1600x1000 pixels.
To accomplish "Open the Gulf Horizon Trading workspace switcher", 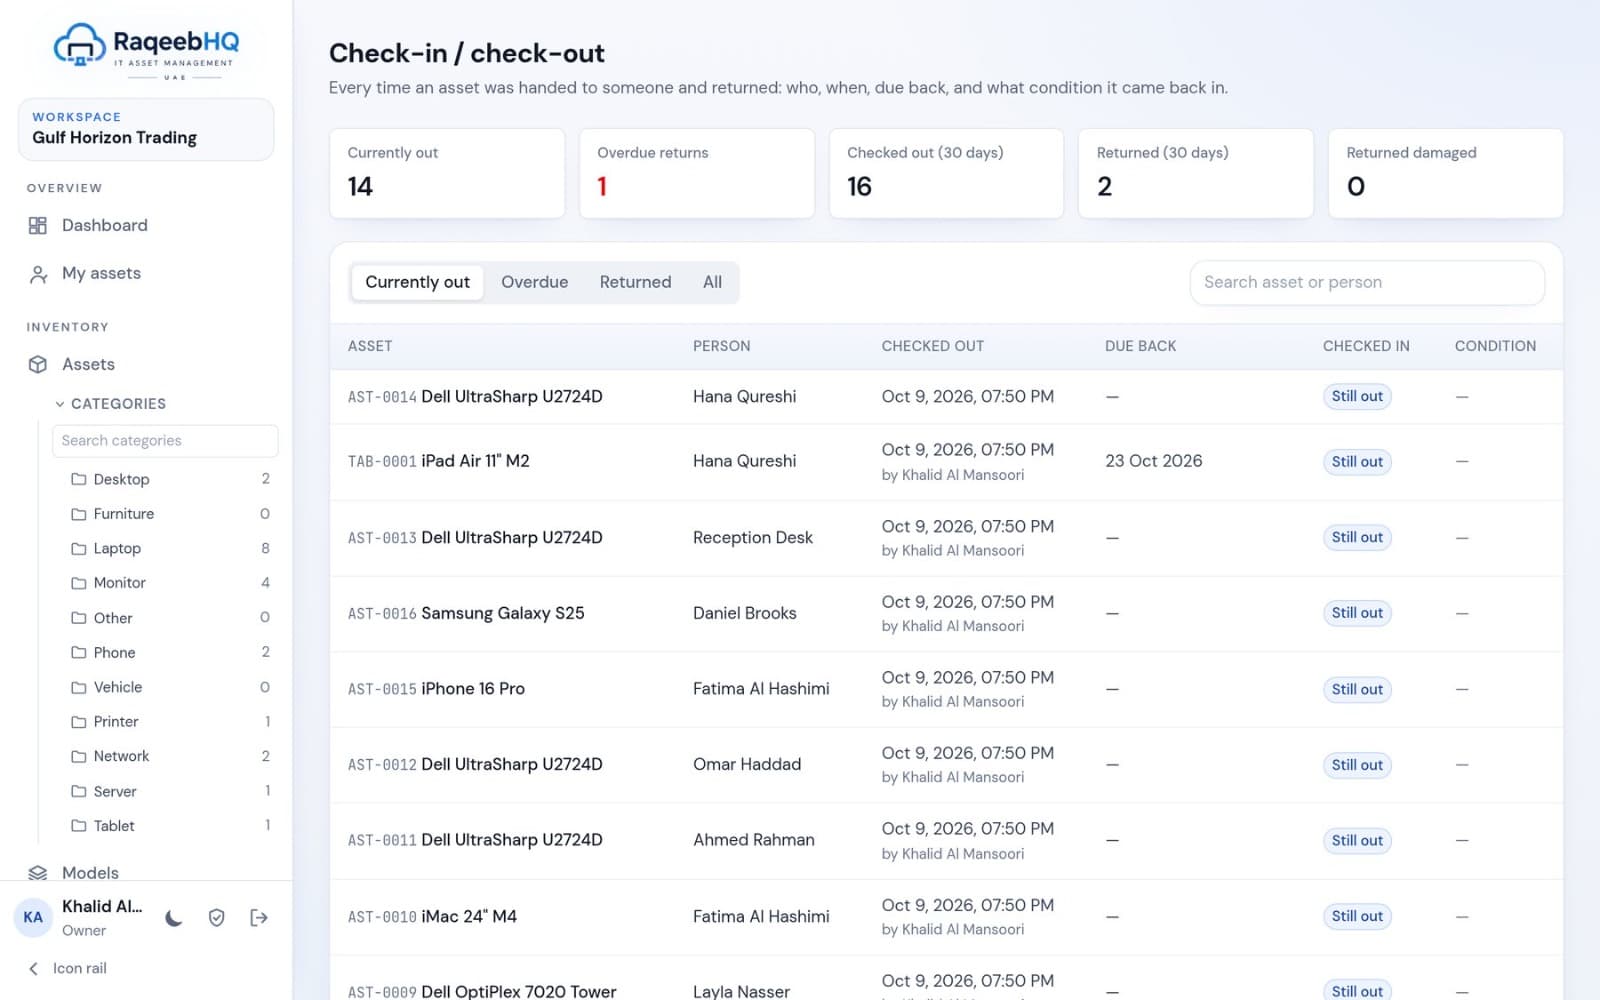I will (x=146, y=129).
